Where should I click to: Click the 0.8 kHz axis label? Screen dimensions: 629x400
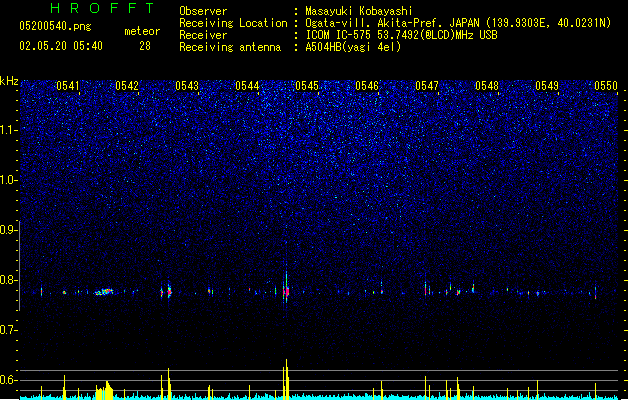coord(8,280)
